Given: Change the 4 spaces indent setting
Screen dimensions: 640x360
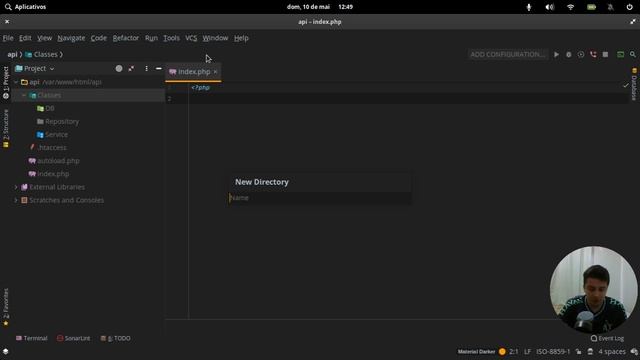Looking at the screenshot, I should tap(611, 351).
